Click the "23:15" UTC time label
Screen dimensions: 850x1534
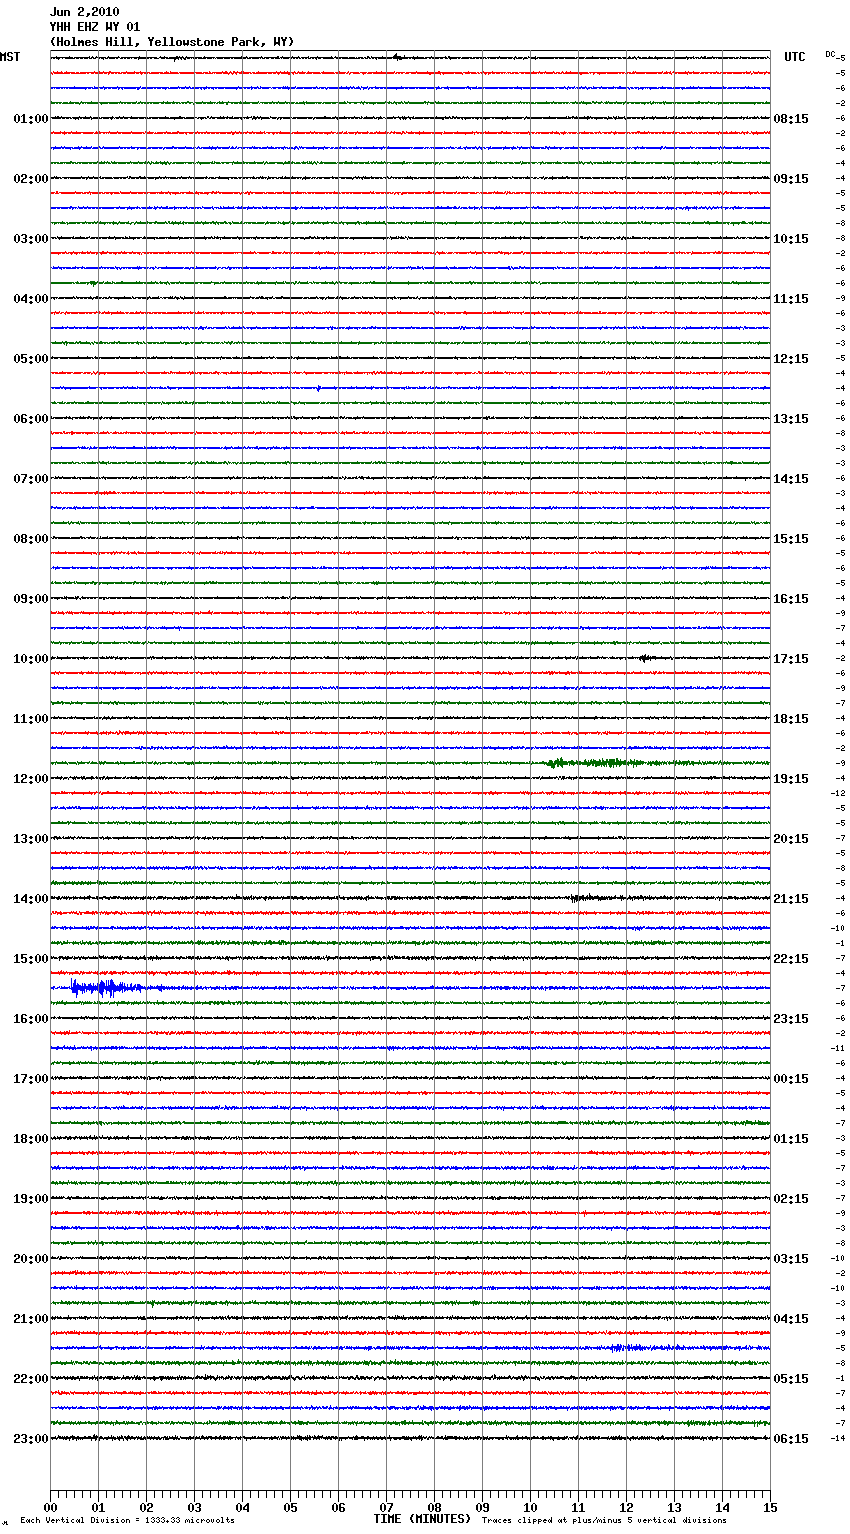click(x=791, y=1019)
